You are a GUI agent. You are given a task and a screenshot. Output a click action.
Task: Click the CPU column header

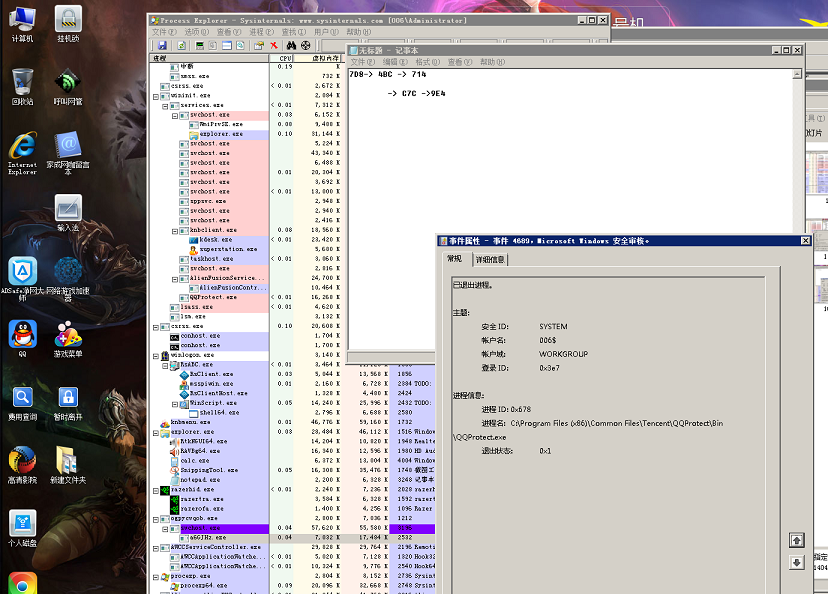pos(284,58)
